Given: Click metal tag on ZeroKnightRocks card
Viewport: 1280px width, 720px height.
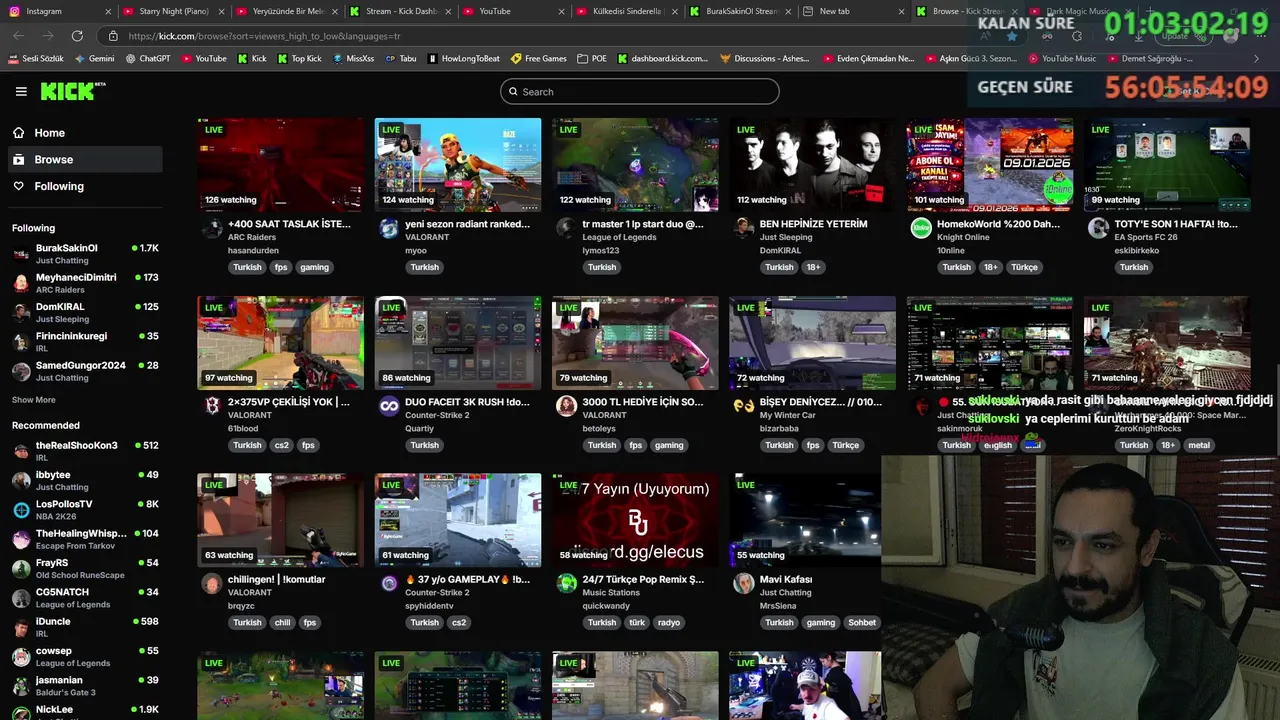Looking at the screenshot, I should coord(1199,445).
